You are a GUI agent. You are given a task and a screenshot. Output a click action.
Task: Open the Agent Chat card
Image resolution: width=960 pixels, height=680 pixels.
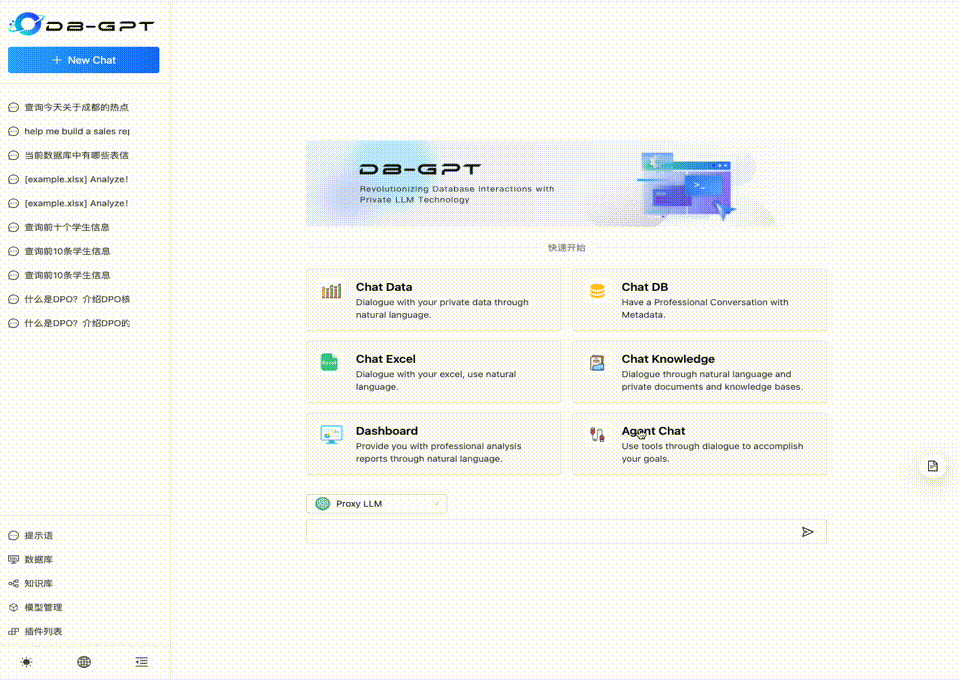(x=699, y=444)
